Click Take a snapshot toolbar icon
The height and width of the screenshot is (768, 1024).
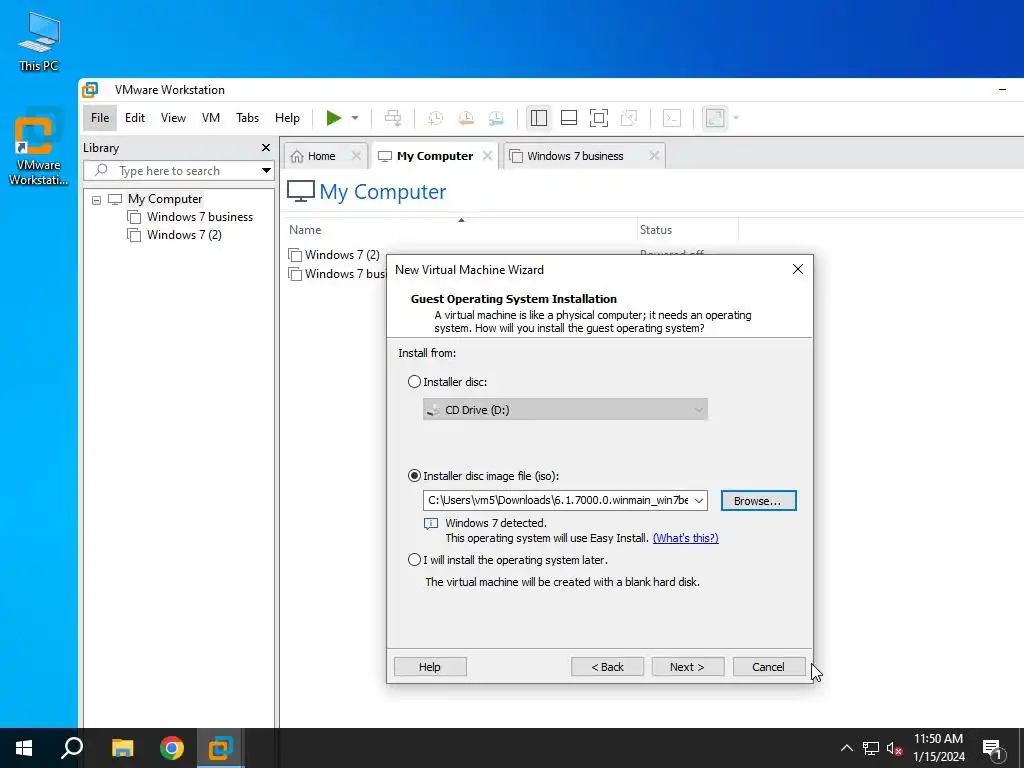pyautogui.click(x=435, y=118)
